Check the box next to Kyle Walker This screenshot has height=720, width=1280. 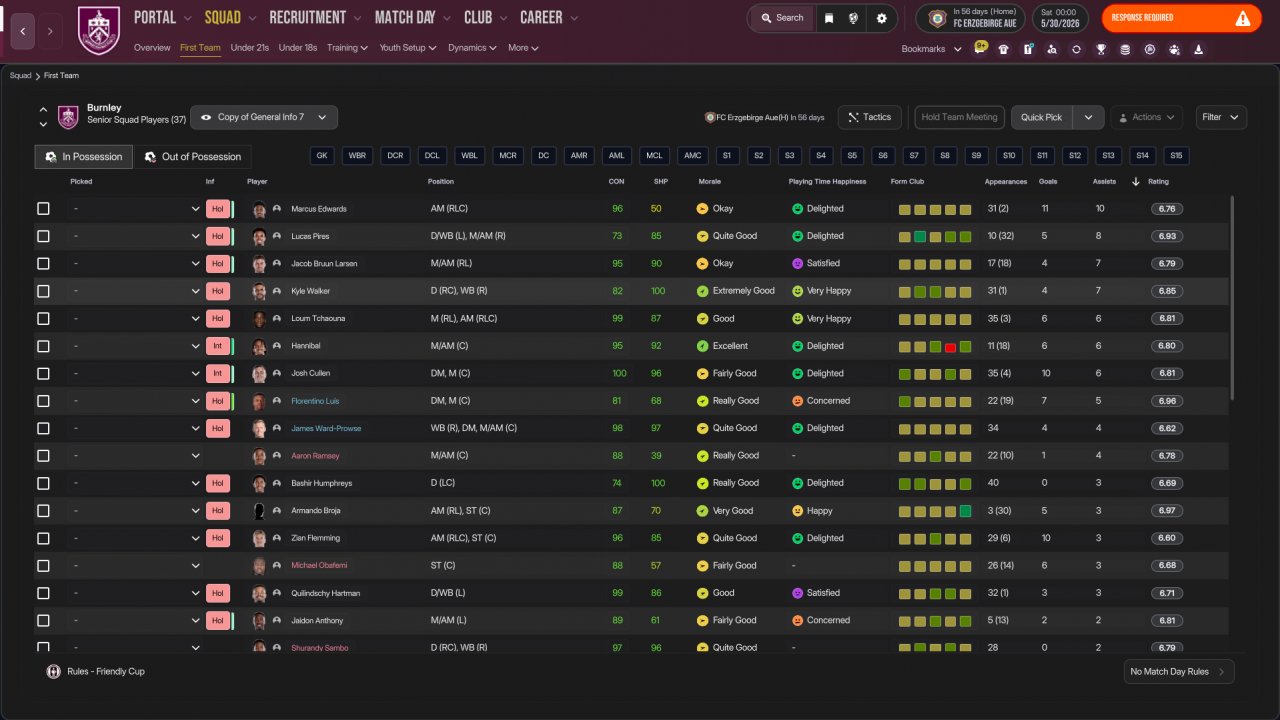[43, 291]
